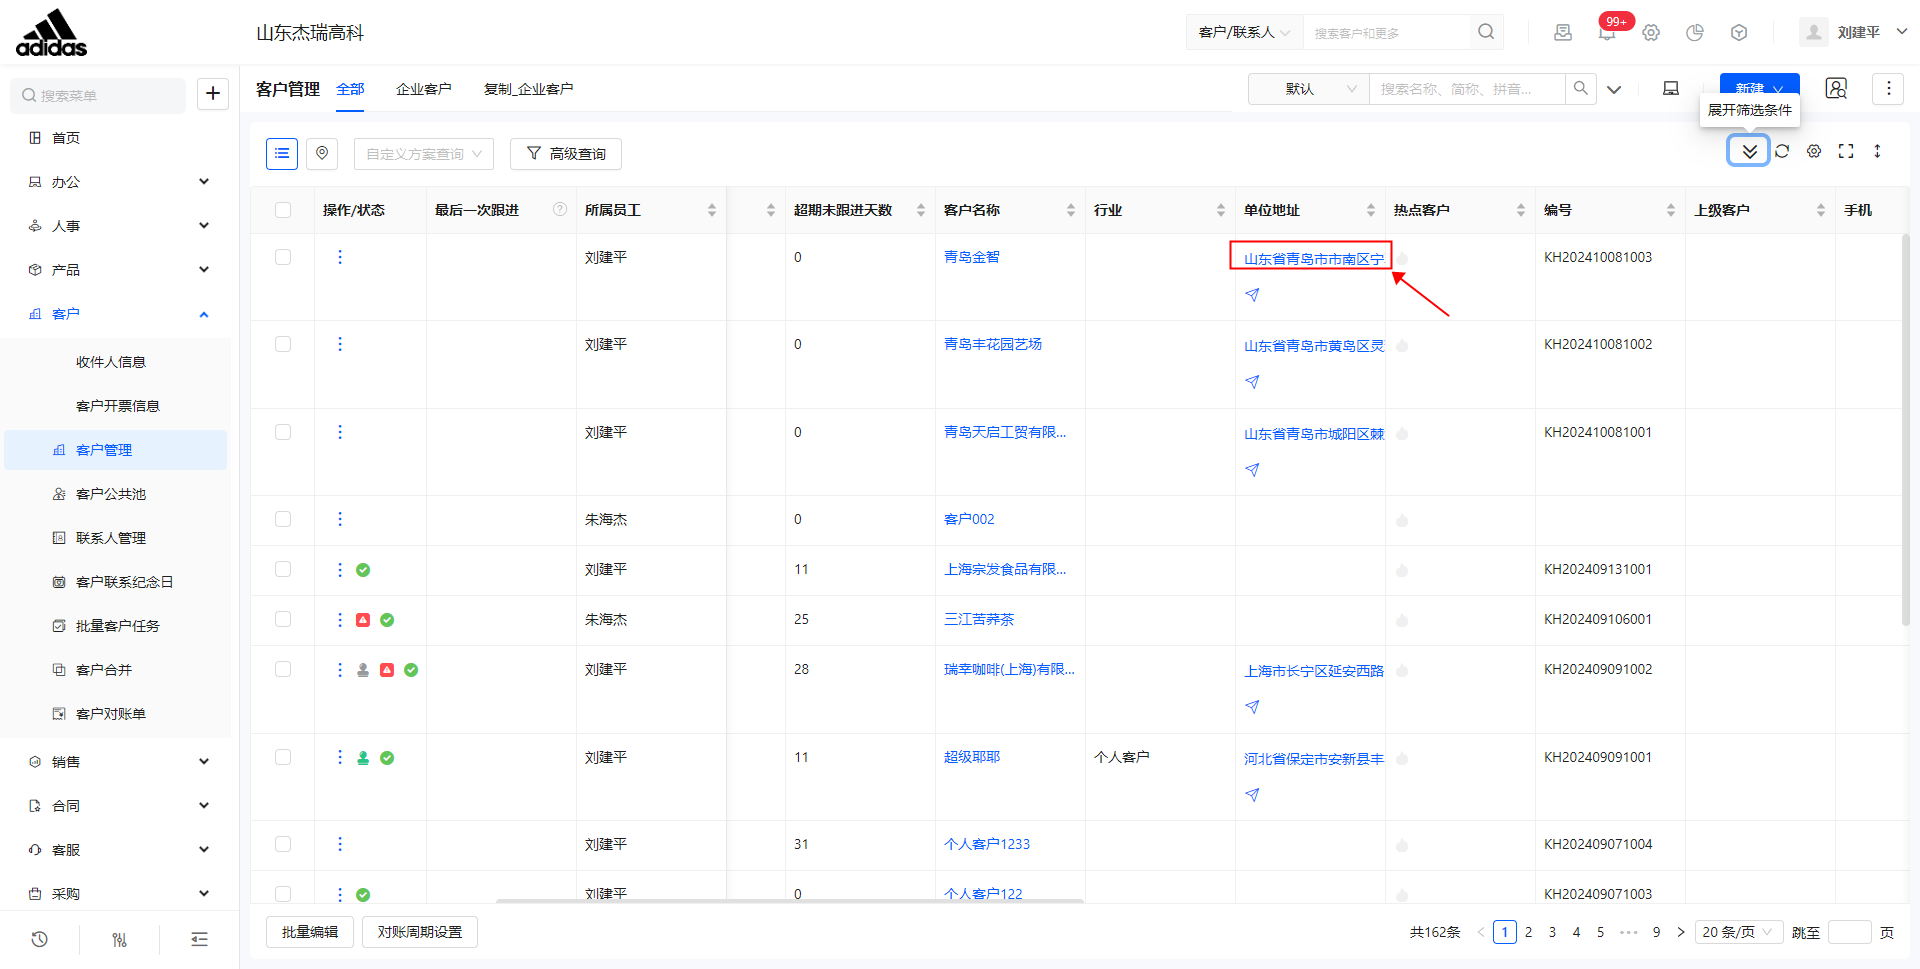Switch to list view icon
1920x969 pixels.
click(282, 153)
